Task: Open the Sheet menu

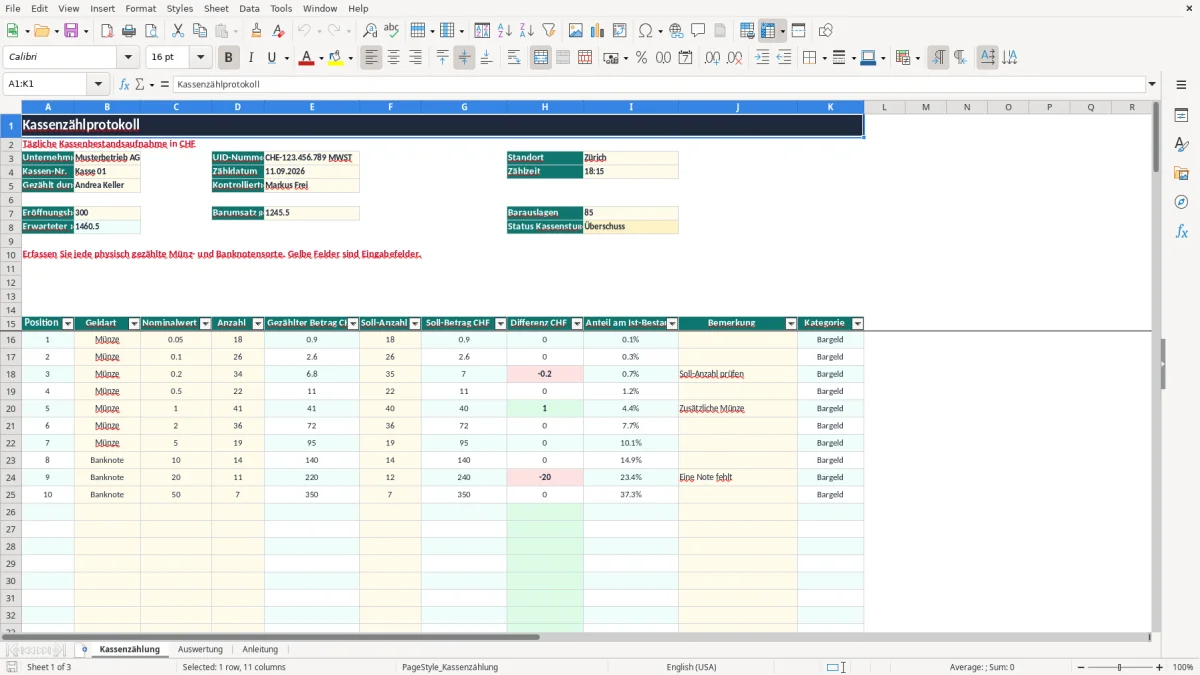Action: tap(216, 8)
